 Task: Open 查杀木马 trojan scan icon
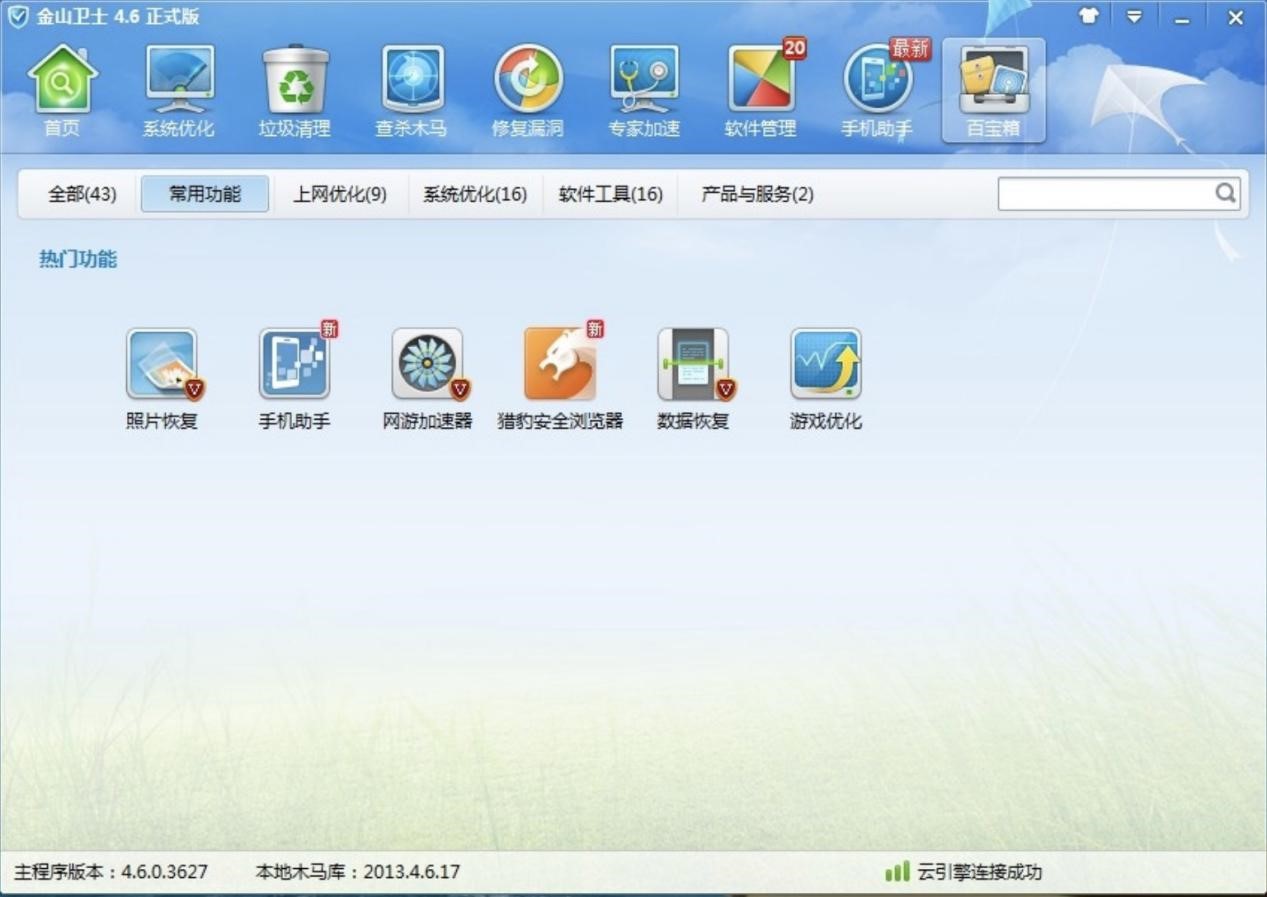pos(411,90)
